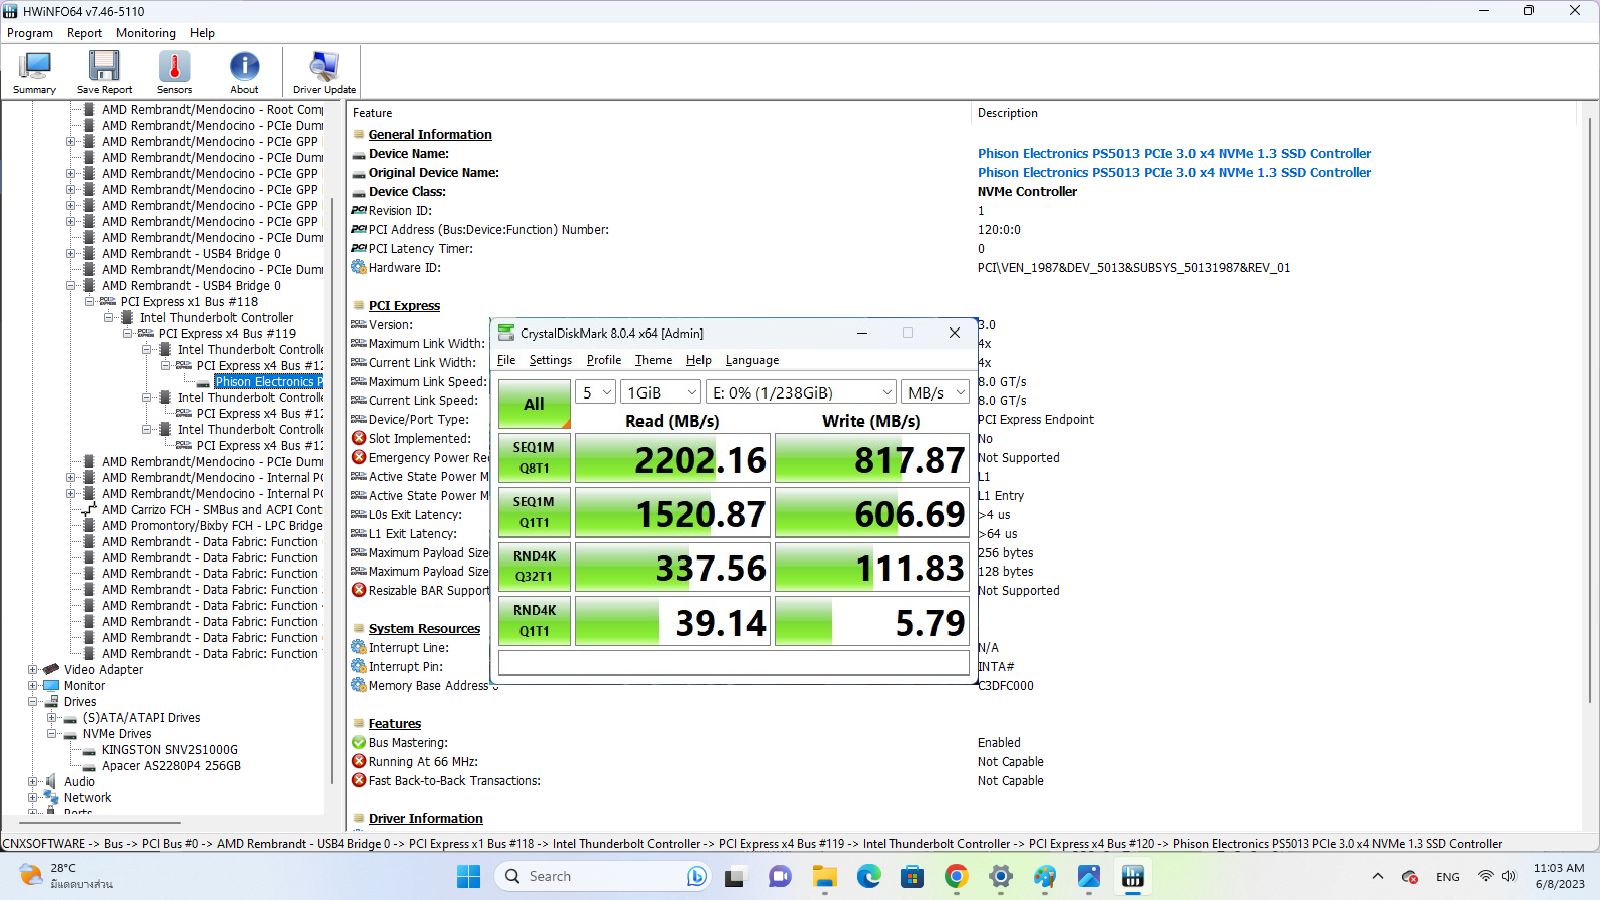Viewport: 1600px width, 900px height.
Task: Select Apacer AS2280P4 256GB drive
Action: [x=171, y=765]
